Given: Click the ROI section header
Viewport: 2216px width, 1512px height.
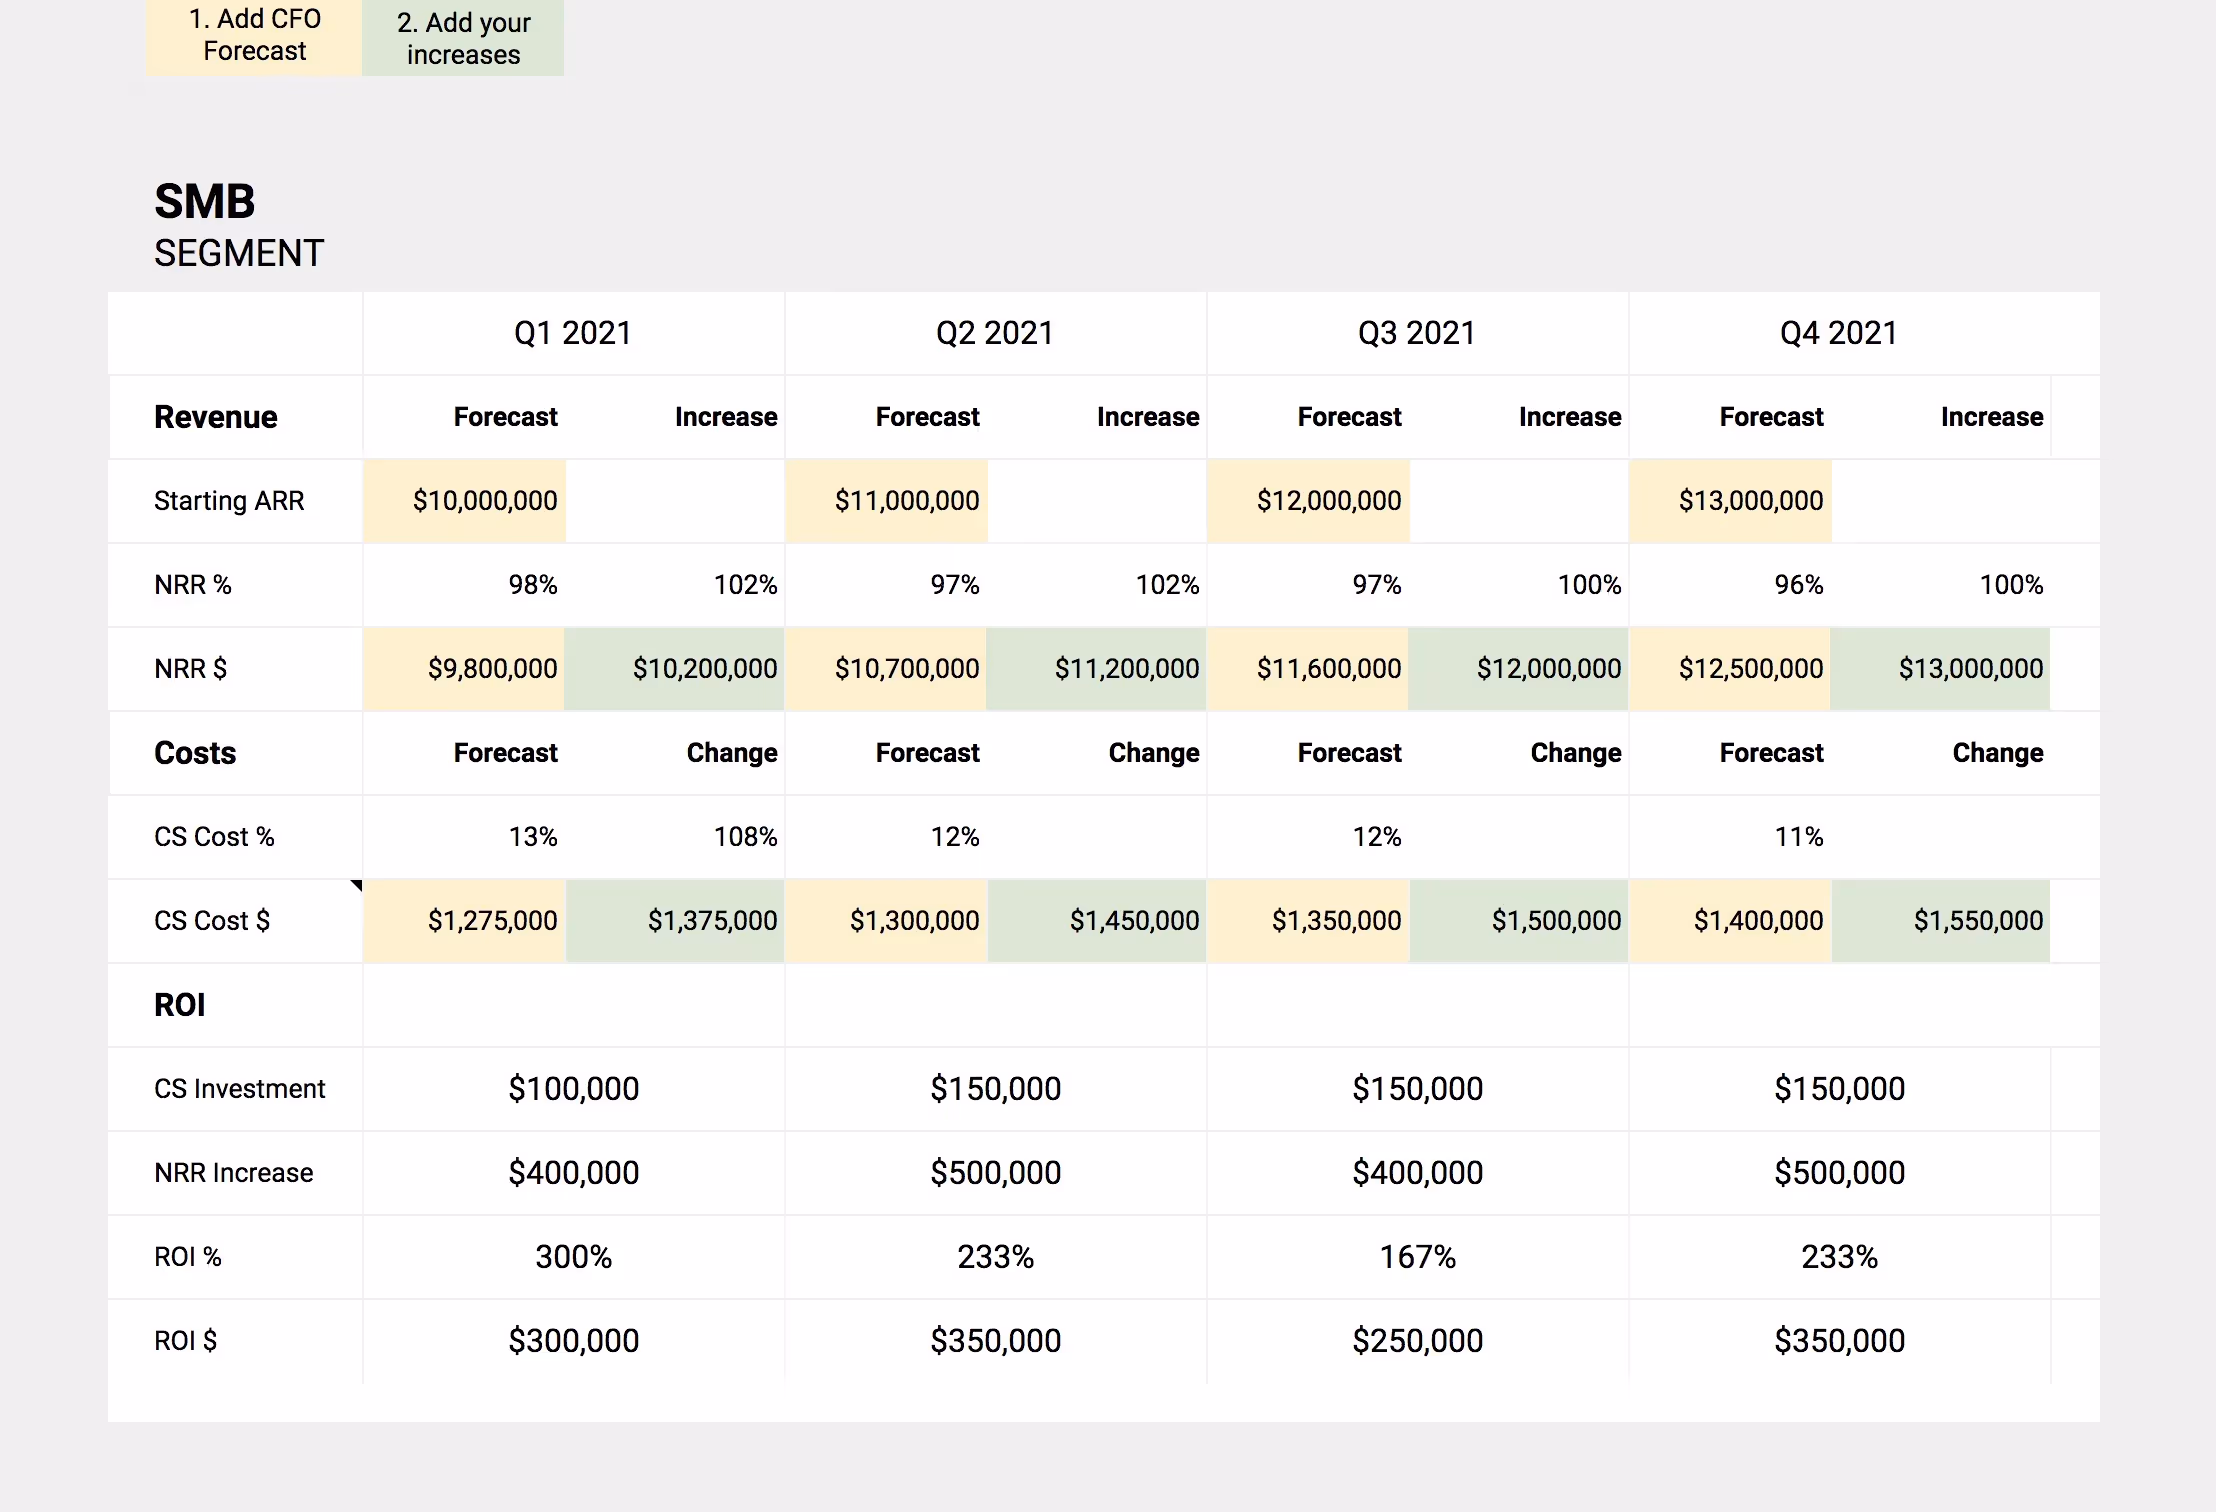Looking at the screenshot, I should (x=180, y=1004).
